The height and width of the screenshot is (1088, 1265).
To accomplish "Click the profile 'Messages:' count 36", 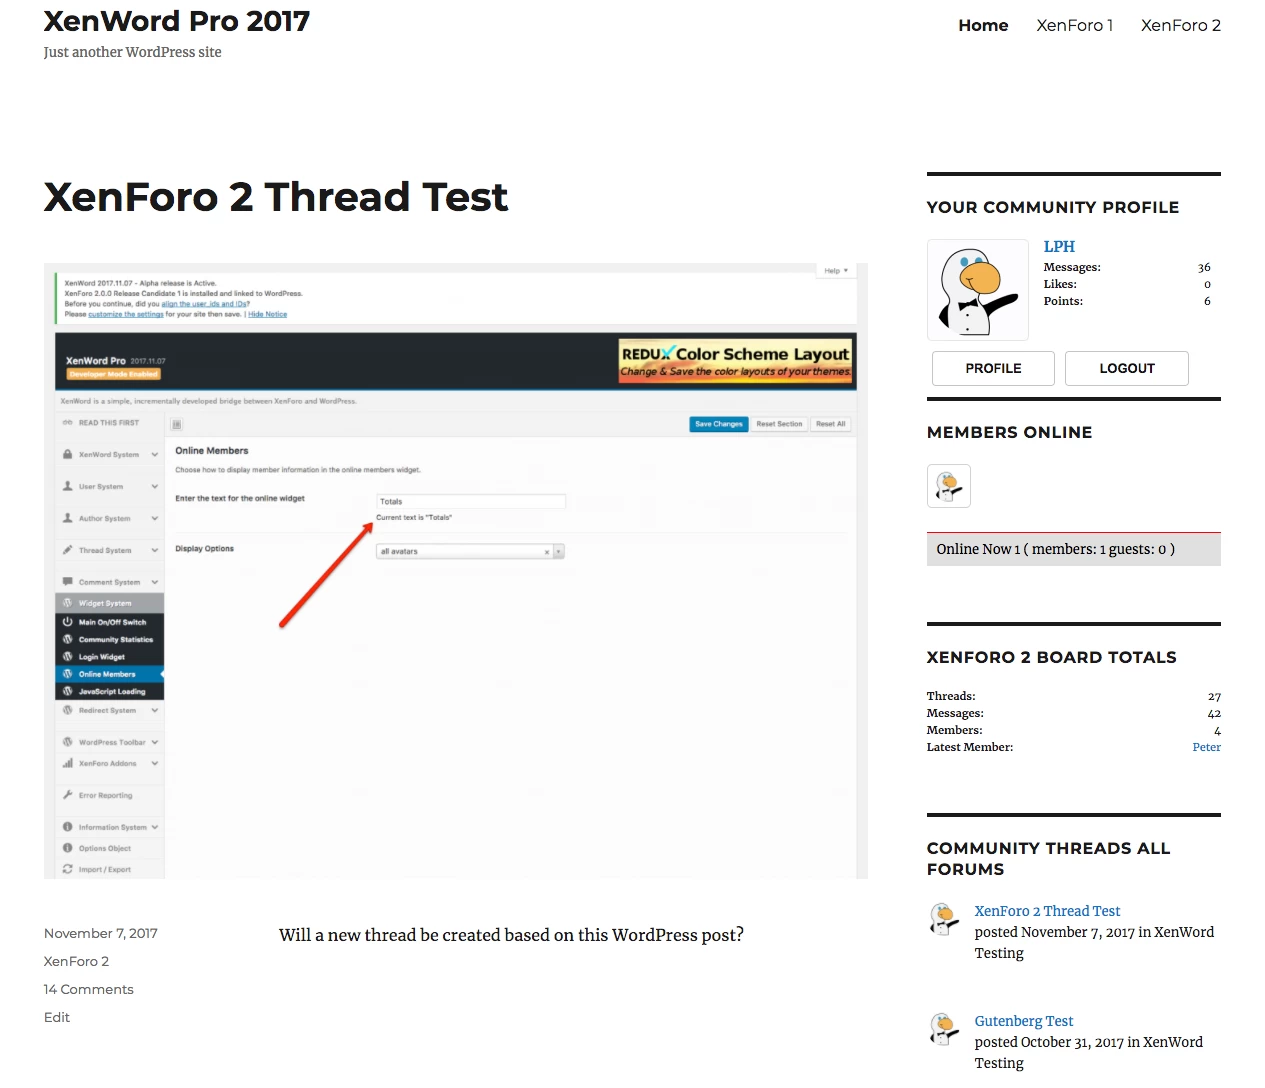I will 1204,267.
